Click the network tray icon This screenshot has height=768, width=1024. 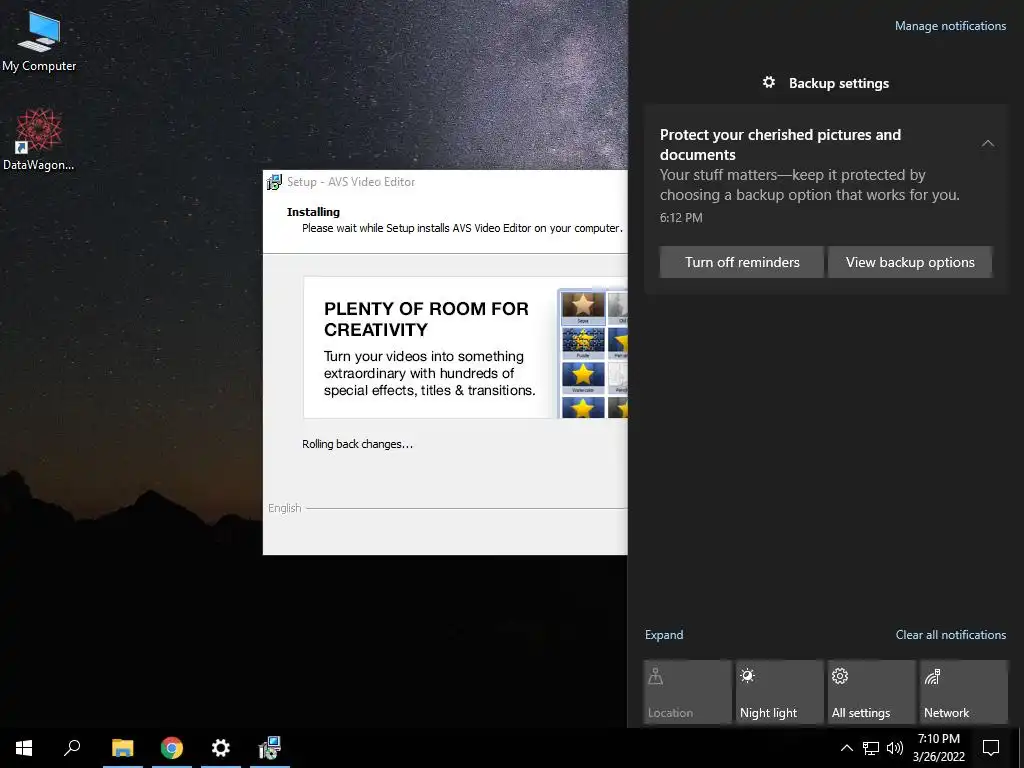tap(871, 748)
